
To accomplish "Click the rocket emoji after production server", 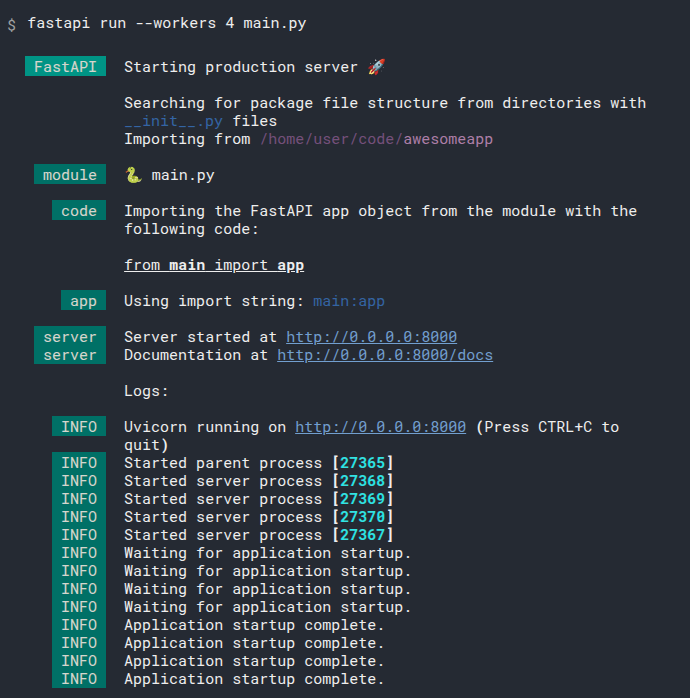I will [376, 67].
